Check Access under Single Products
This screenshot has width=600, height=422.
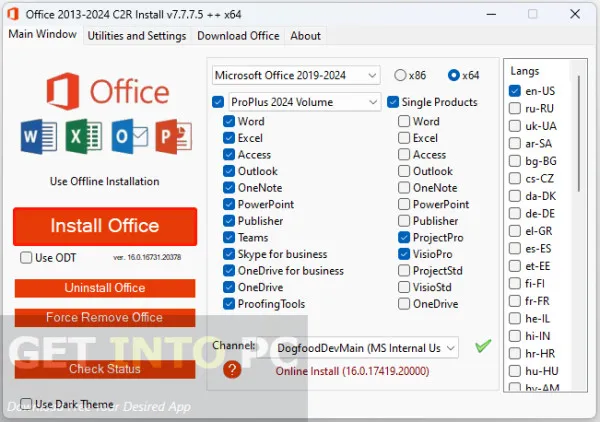pyautogui.click(x=404, y=154)
